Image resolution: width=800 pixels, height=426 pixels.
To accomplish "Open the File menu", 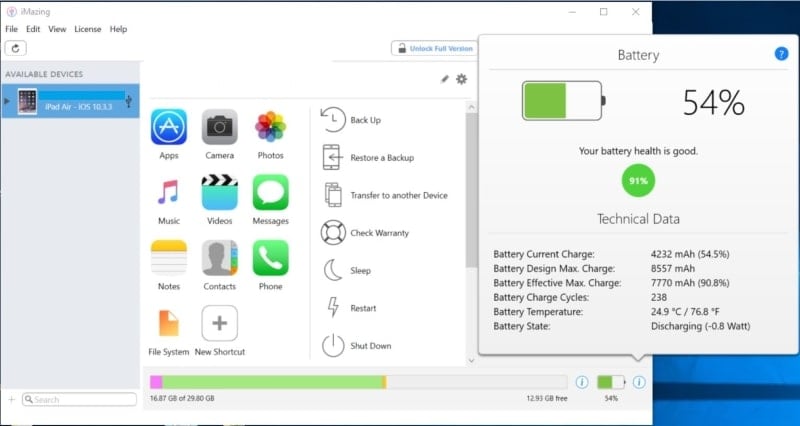I will 11,29.
